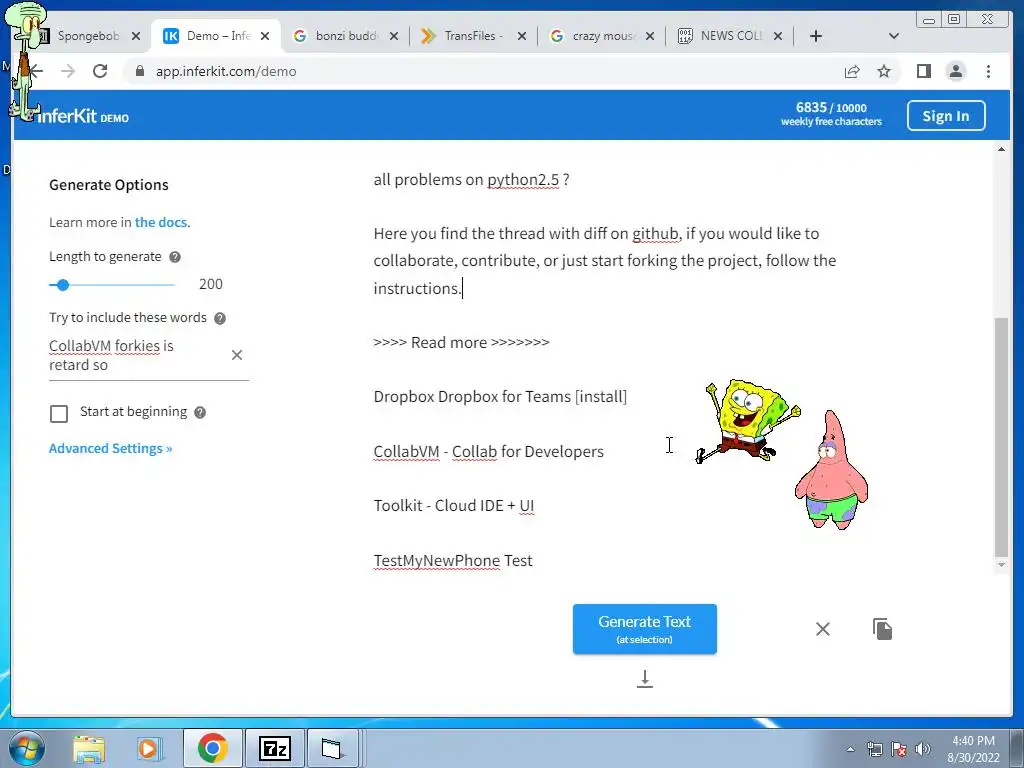Go forward with the browser arrow
Viewport: 1024px width, 768px height.
pos(68,71)
